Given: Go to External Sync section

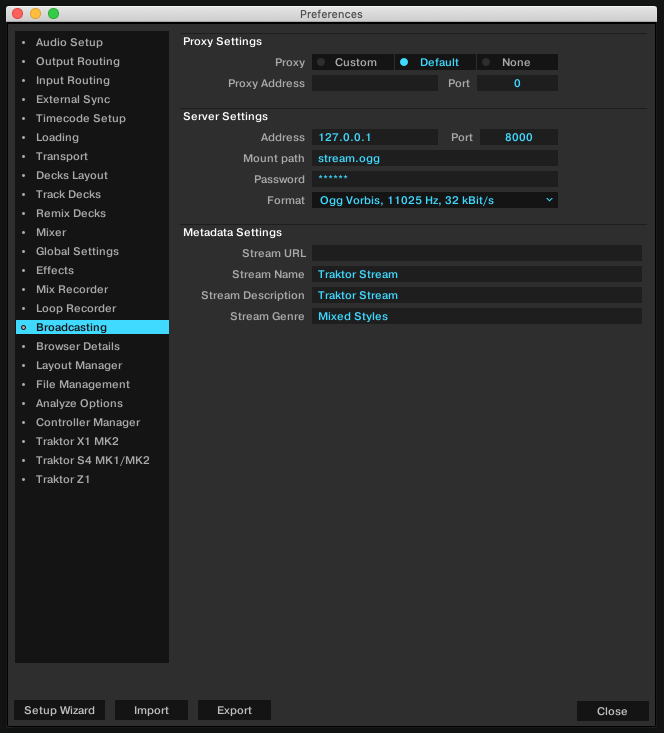Looking at the screenshot, I should coord(92,99).
